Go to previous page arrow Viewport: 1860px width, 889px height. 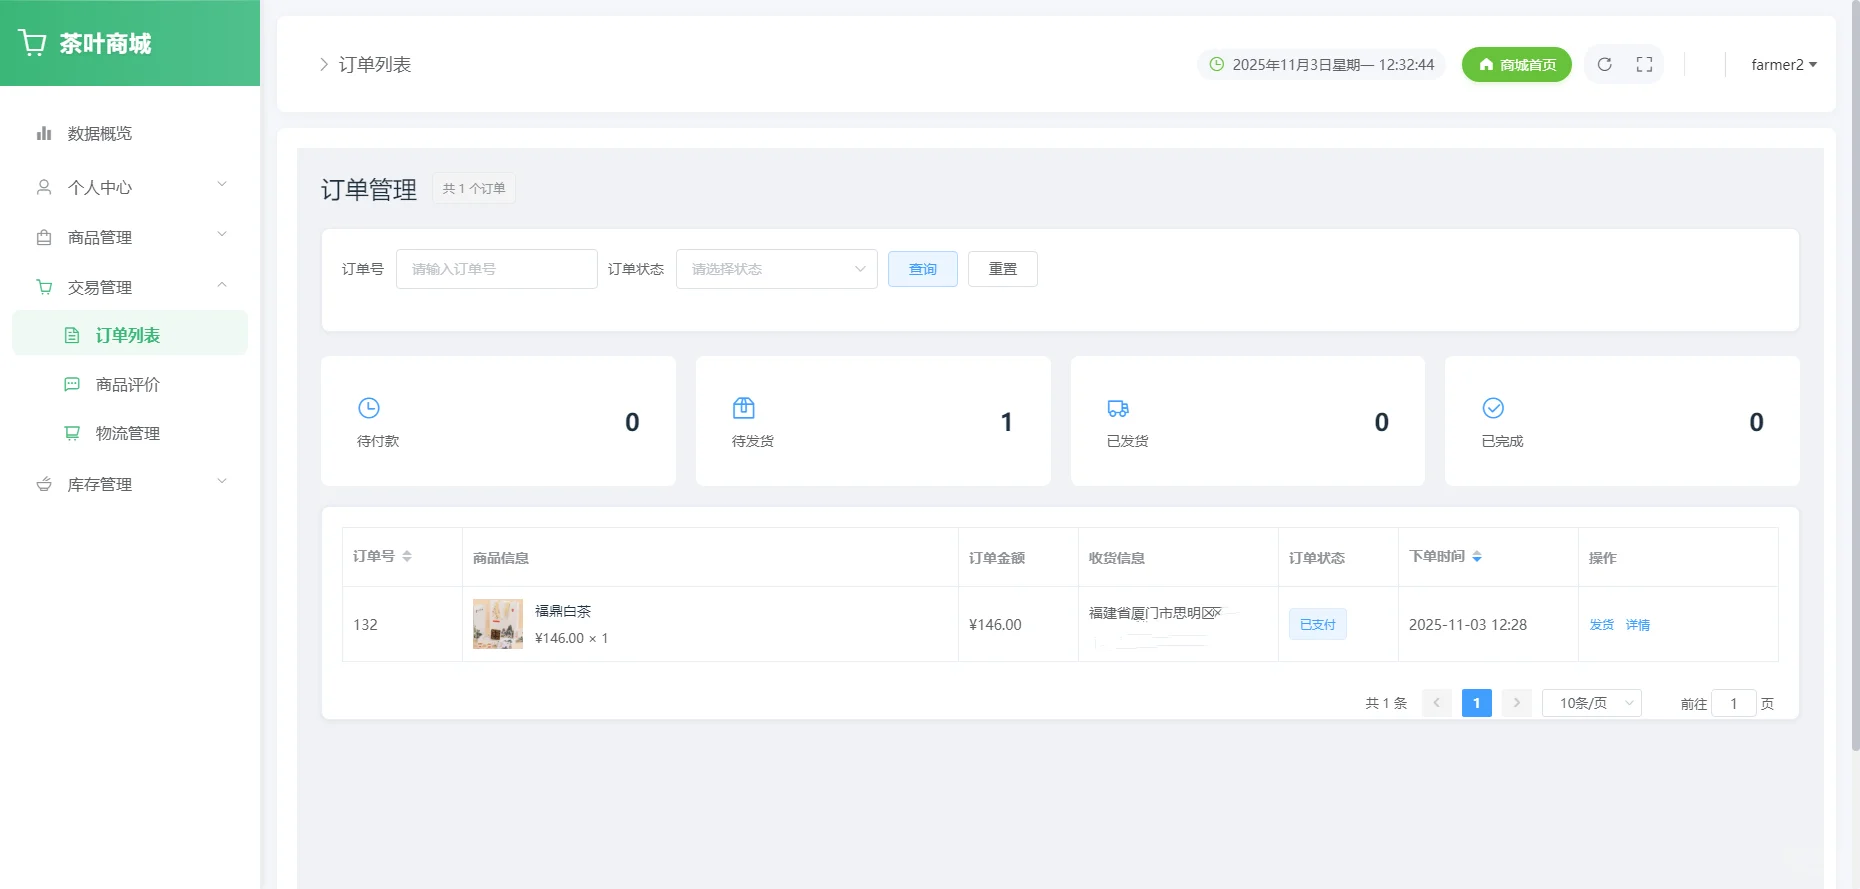point(1437,703)
